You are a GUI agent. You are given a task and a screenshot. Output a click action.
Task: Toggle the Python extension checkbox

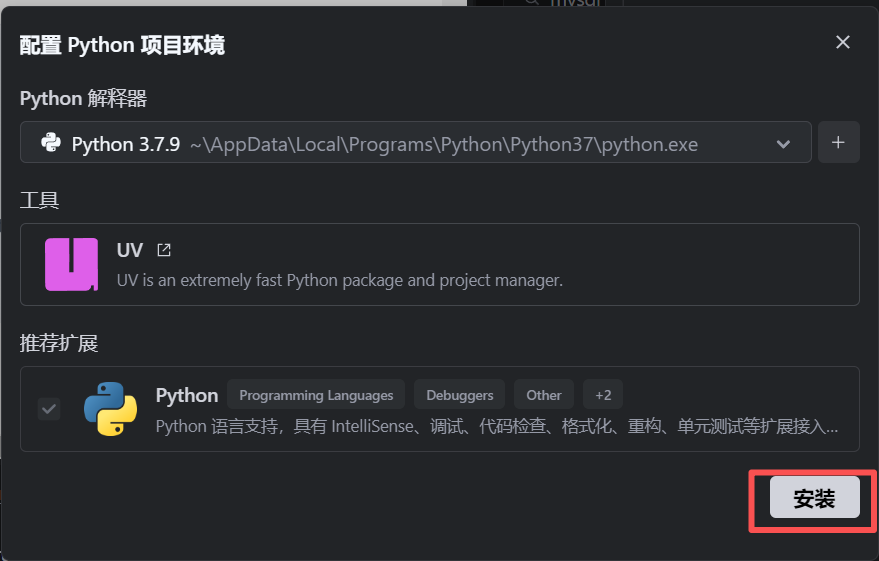49,409
